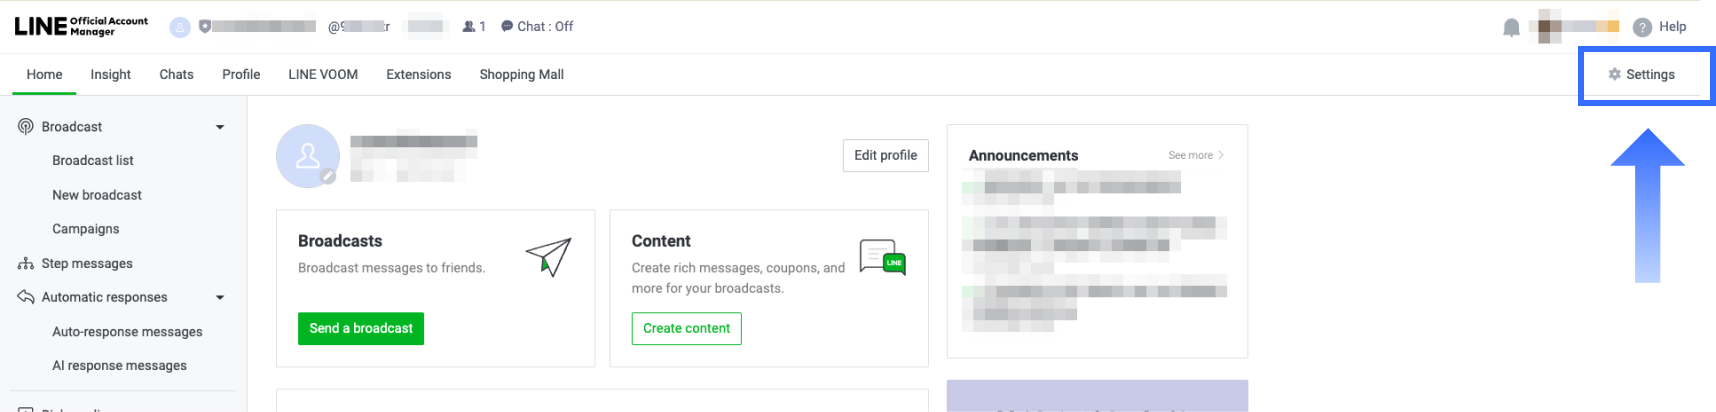Screen dimensions: 1716x412
Task: Click the Edit profile button
Action: (x=885, y=155)
